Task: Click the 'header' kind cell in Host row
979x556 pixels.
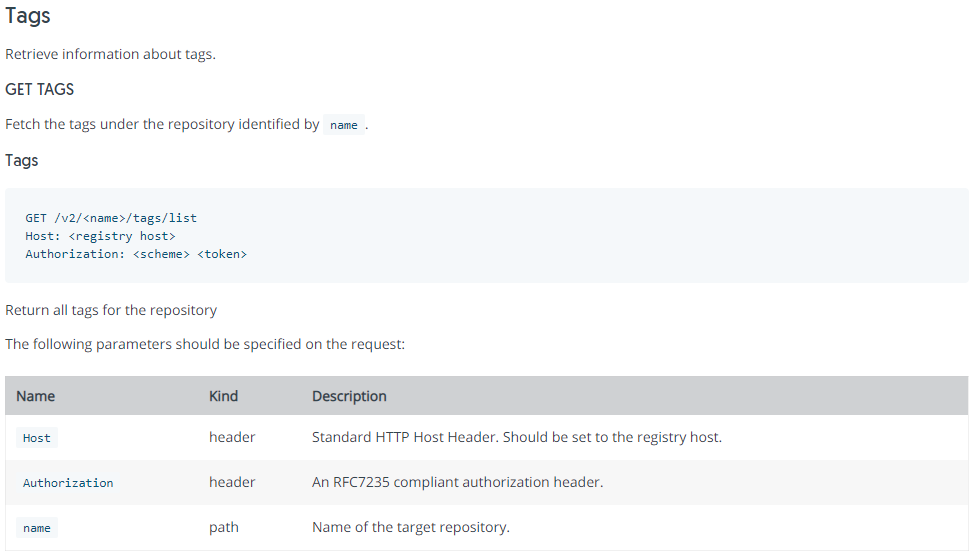Action: [x=232, y=437]
